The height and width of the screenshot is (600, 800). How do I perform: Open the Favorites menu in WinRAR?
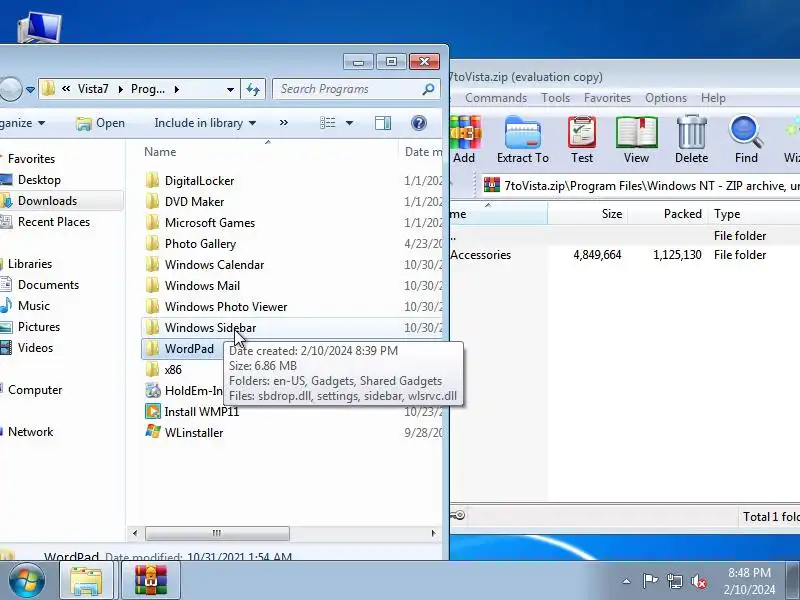607,98
